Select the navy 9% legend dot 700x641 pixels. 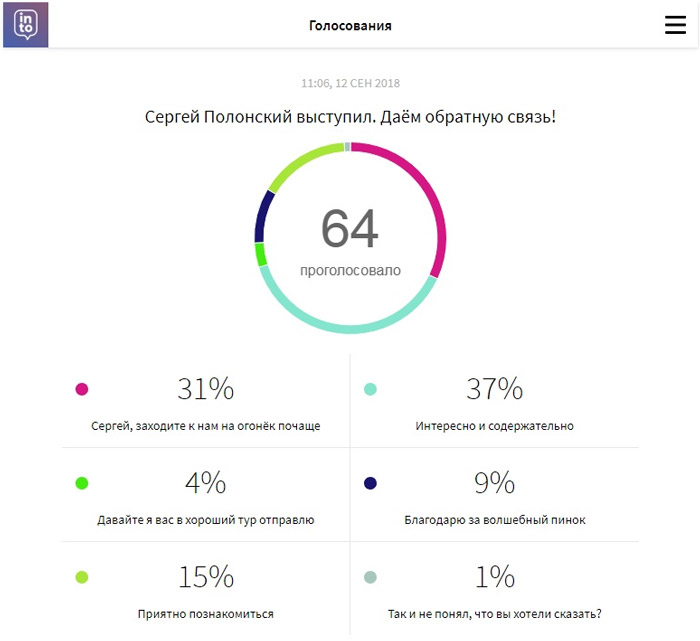point(370,483)
